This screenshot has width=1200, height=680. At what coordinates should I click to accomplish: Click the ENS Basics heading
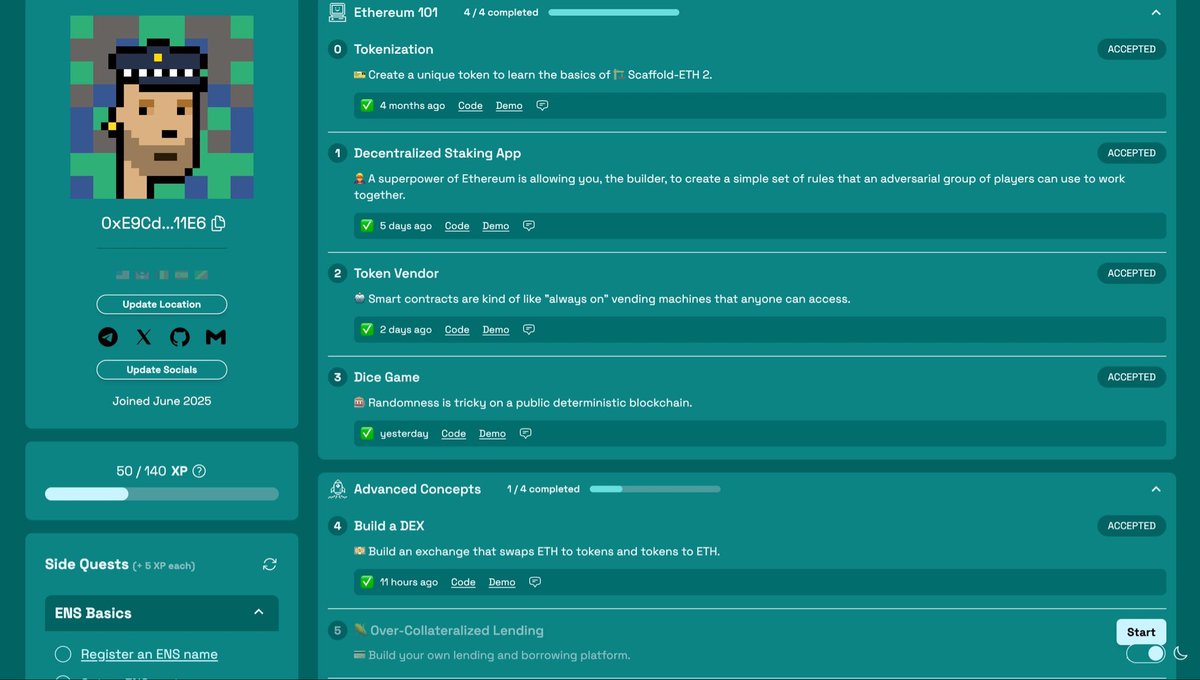tap(93, 613)
